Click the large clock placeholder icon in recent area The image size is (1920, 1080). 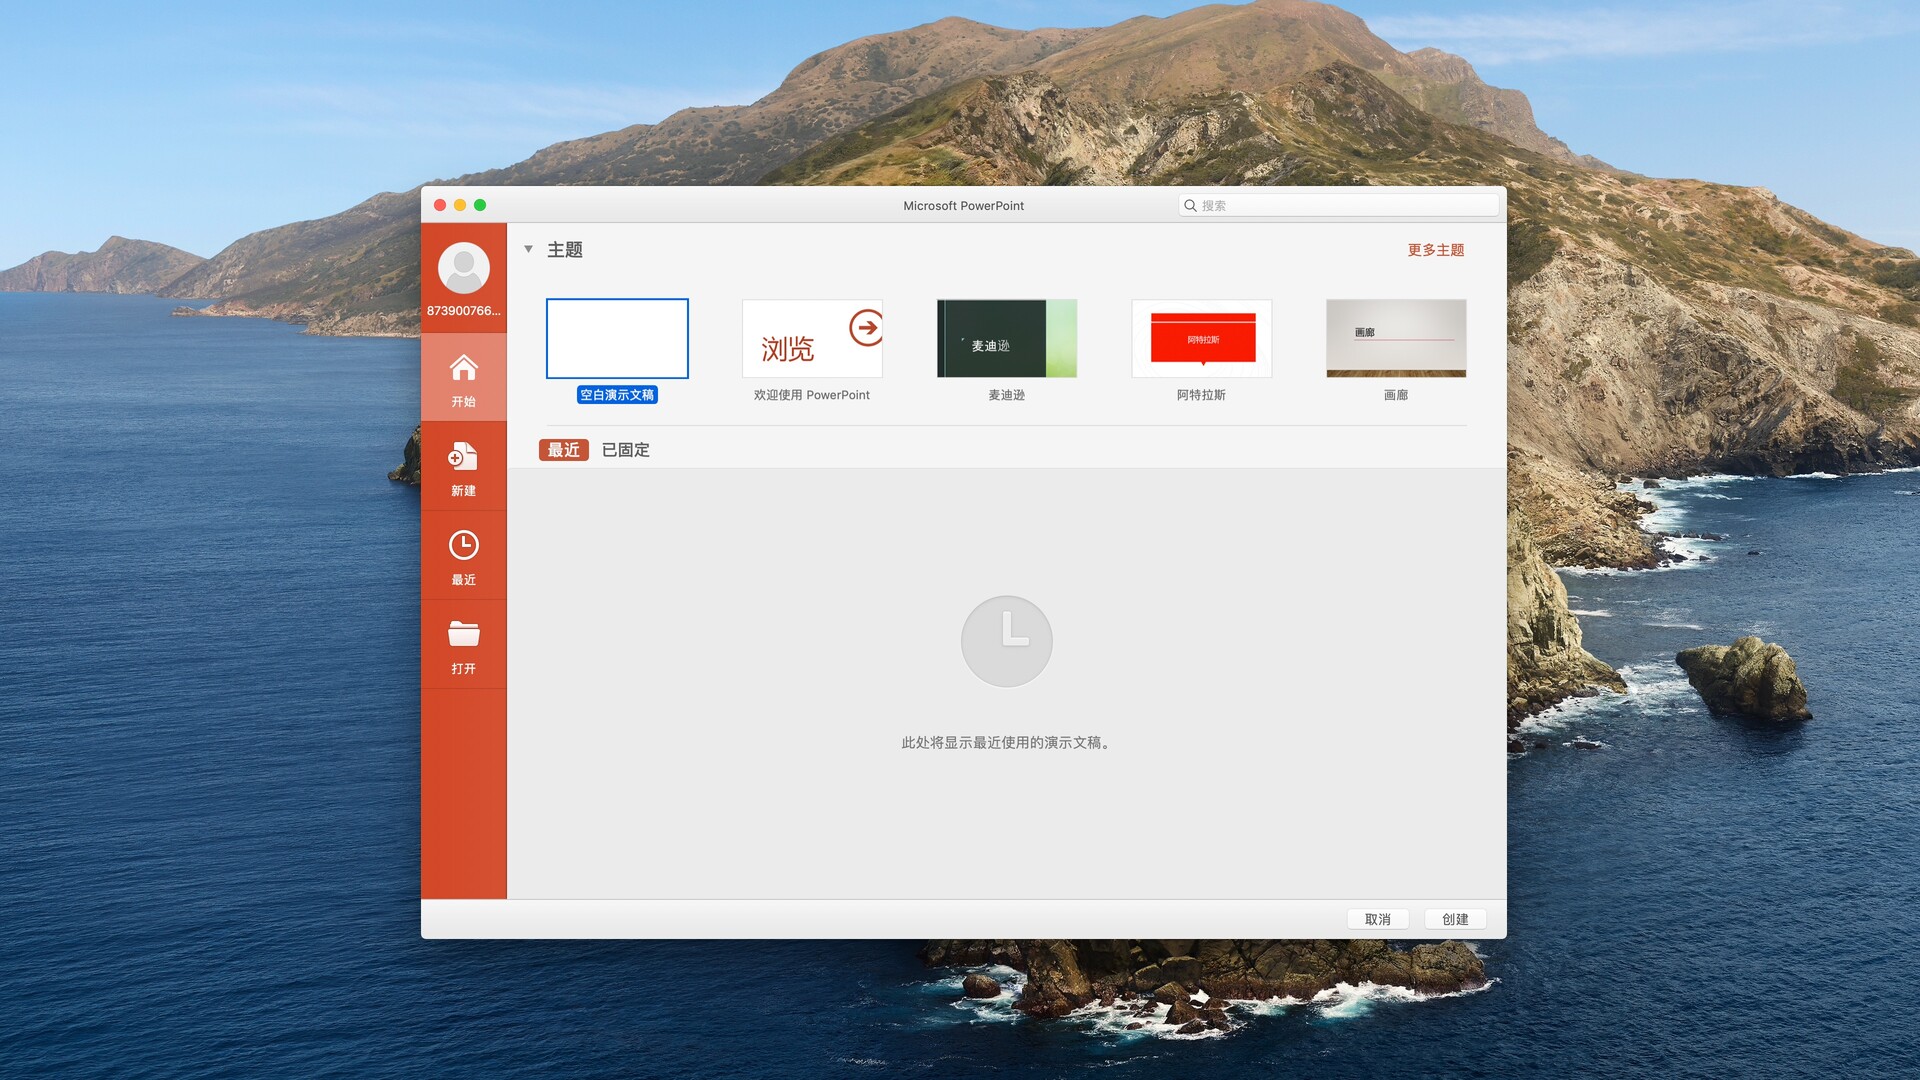pyautogui.click(x=1006, y=641)
